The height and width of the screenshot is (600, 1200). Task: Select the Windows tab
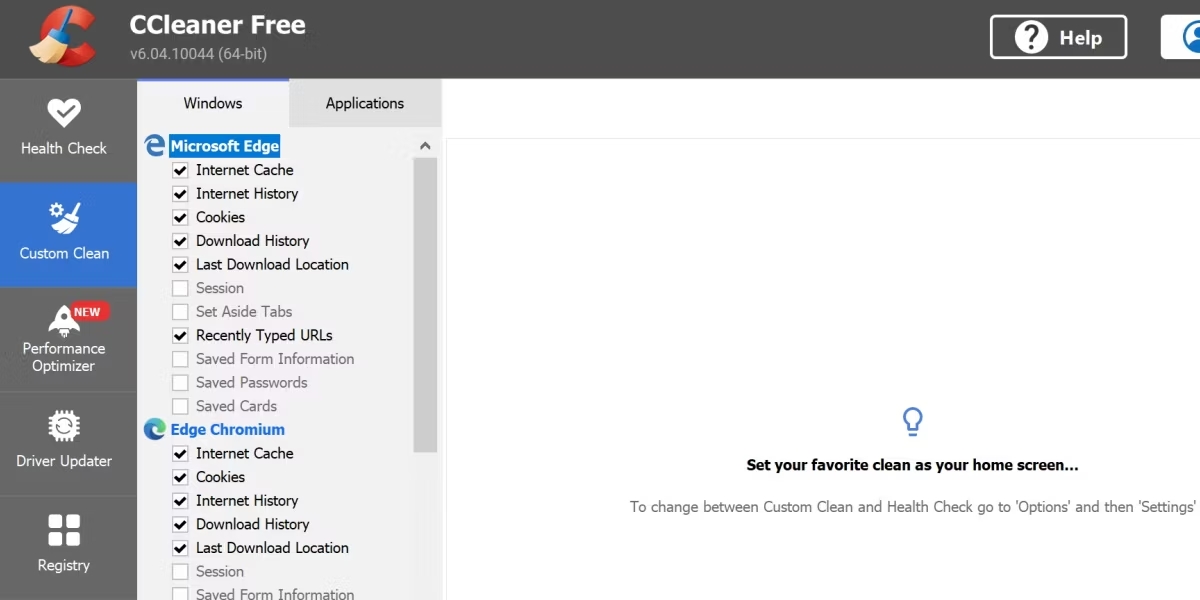click(212, 103)
